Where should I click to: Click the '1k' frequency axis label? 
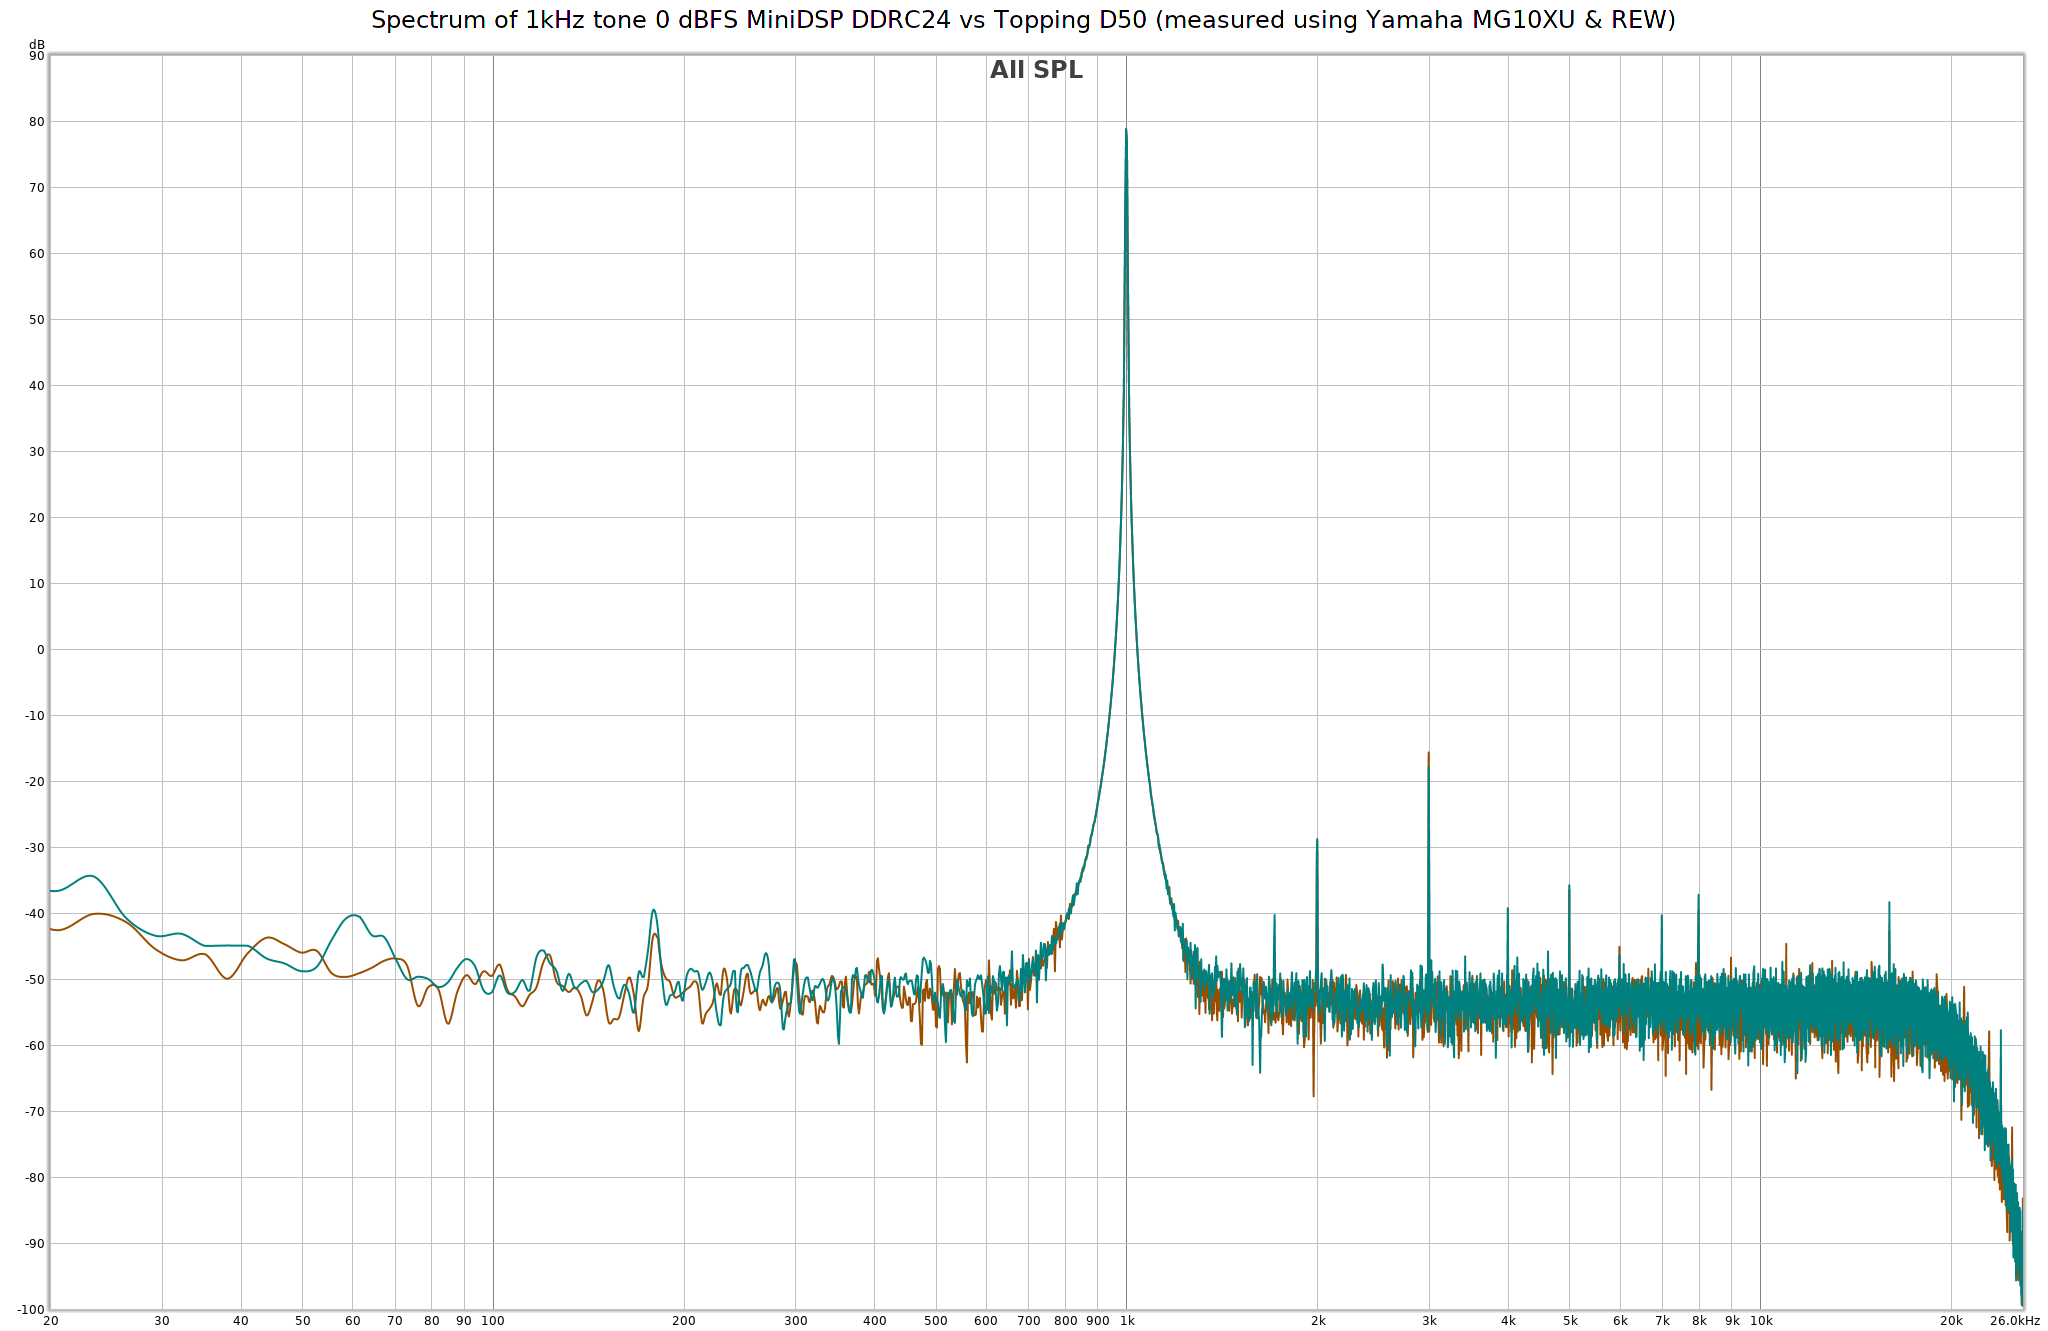click(x=1127, y=1321)
